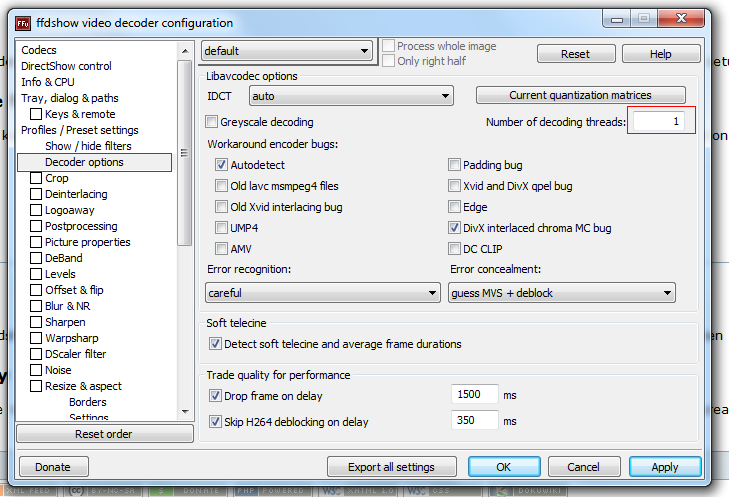Confirm with the OK button

click(x=504, y=467)
